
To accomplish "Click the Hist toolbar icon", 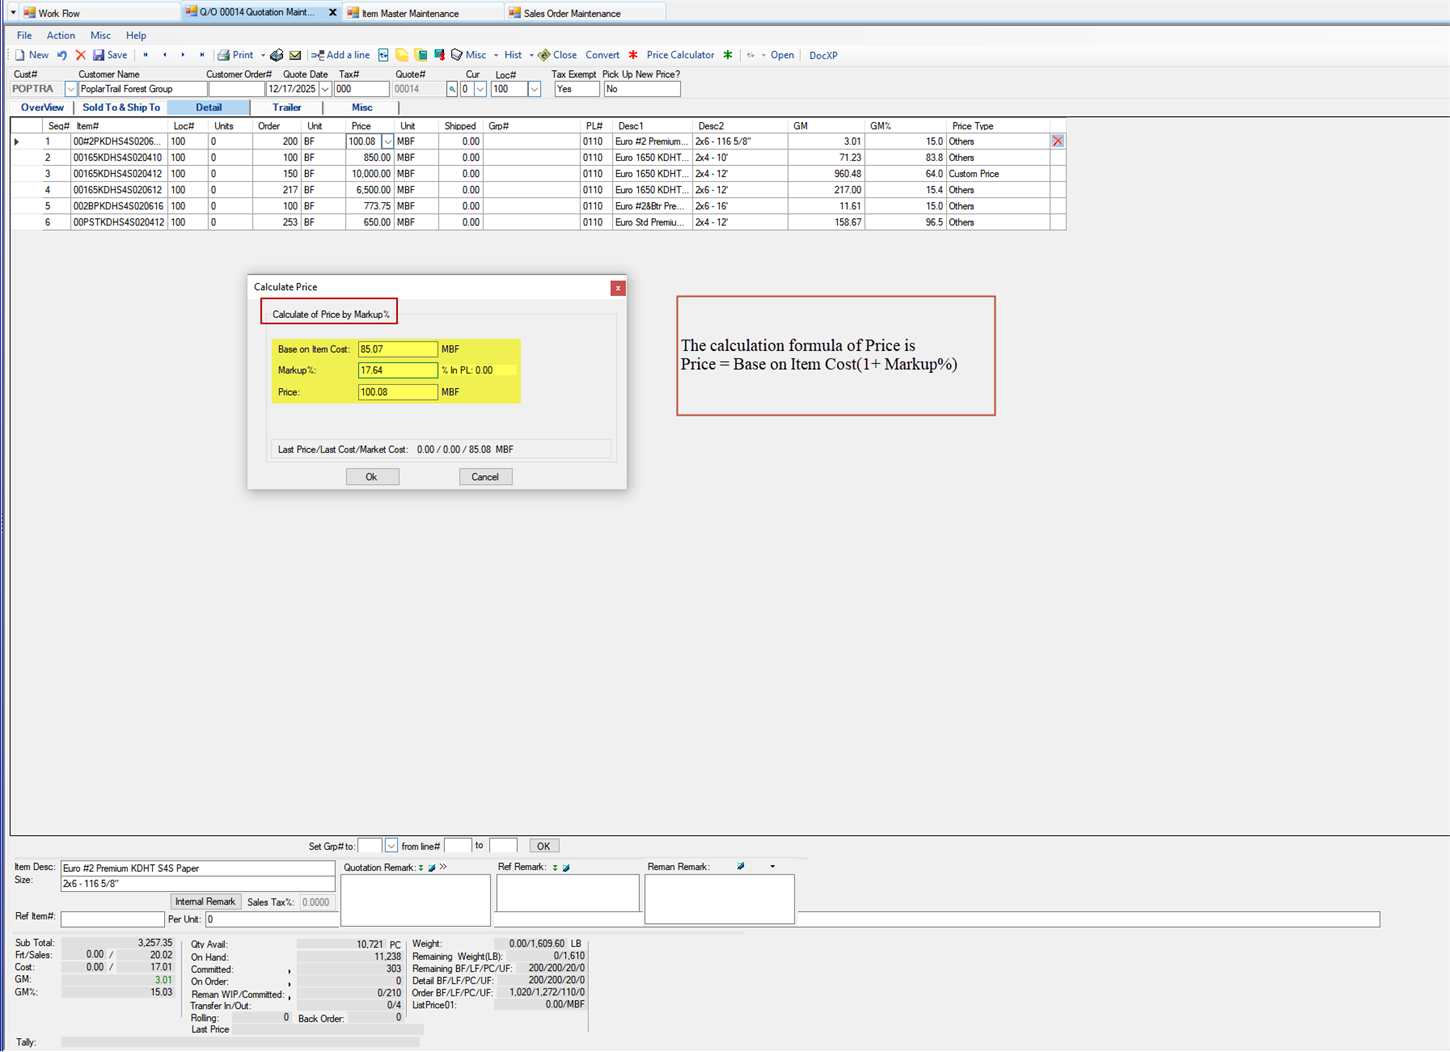I will pos(511,55).
